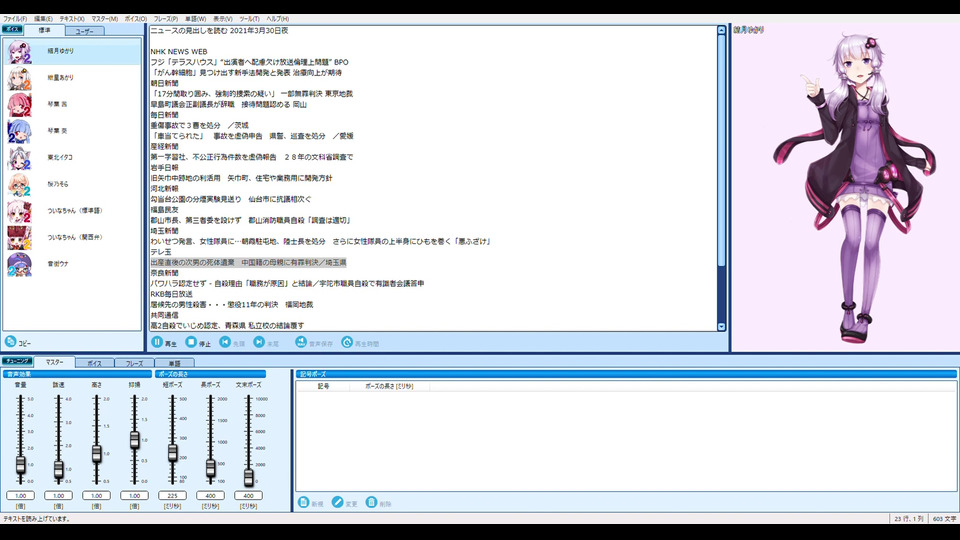Image resolution: width=960 pixels, height=540 pixels.
Task: Open the マスター(M) menu
Action: click(105, 19)
